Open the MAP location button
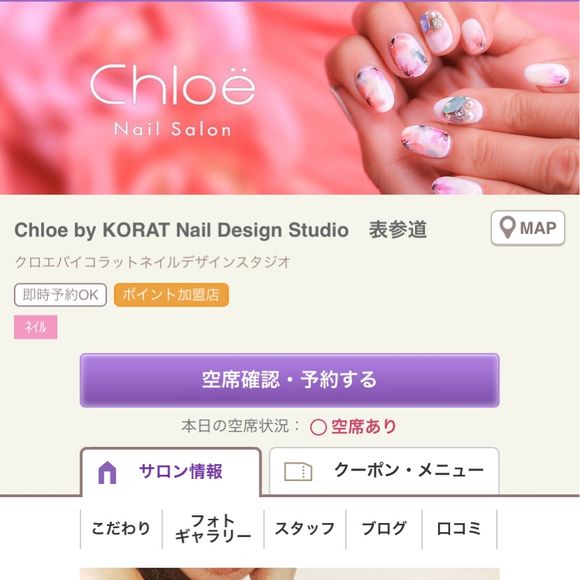 pos(528,228)
